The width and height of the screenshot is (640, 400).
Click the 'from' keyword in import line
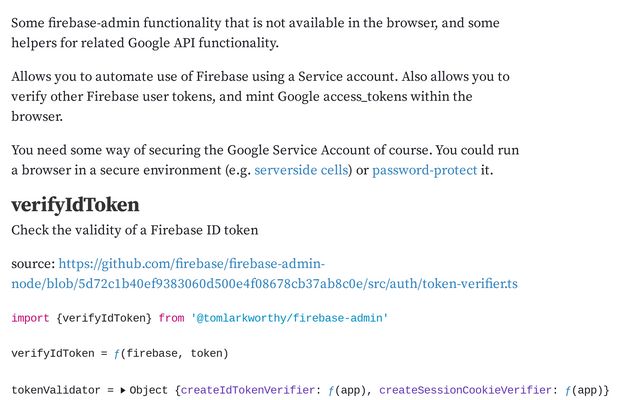171,318
